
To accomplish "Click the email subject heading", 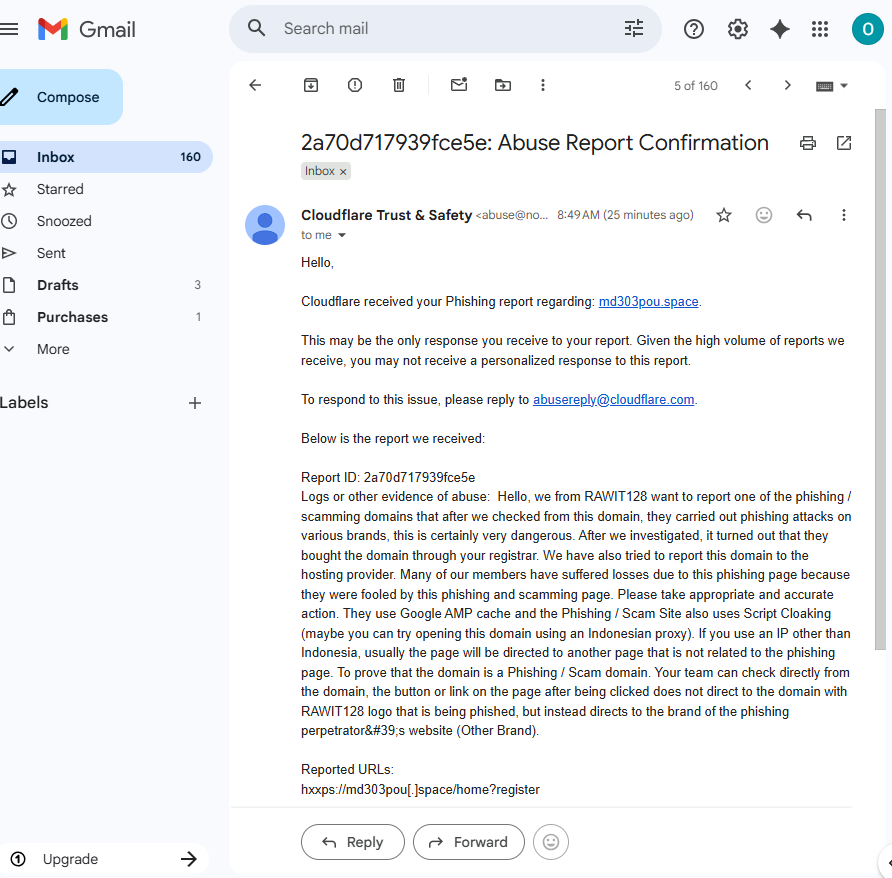I will (535, 143).
